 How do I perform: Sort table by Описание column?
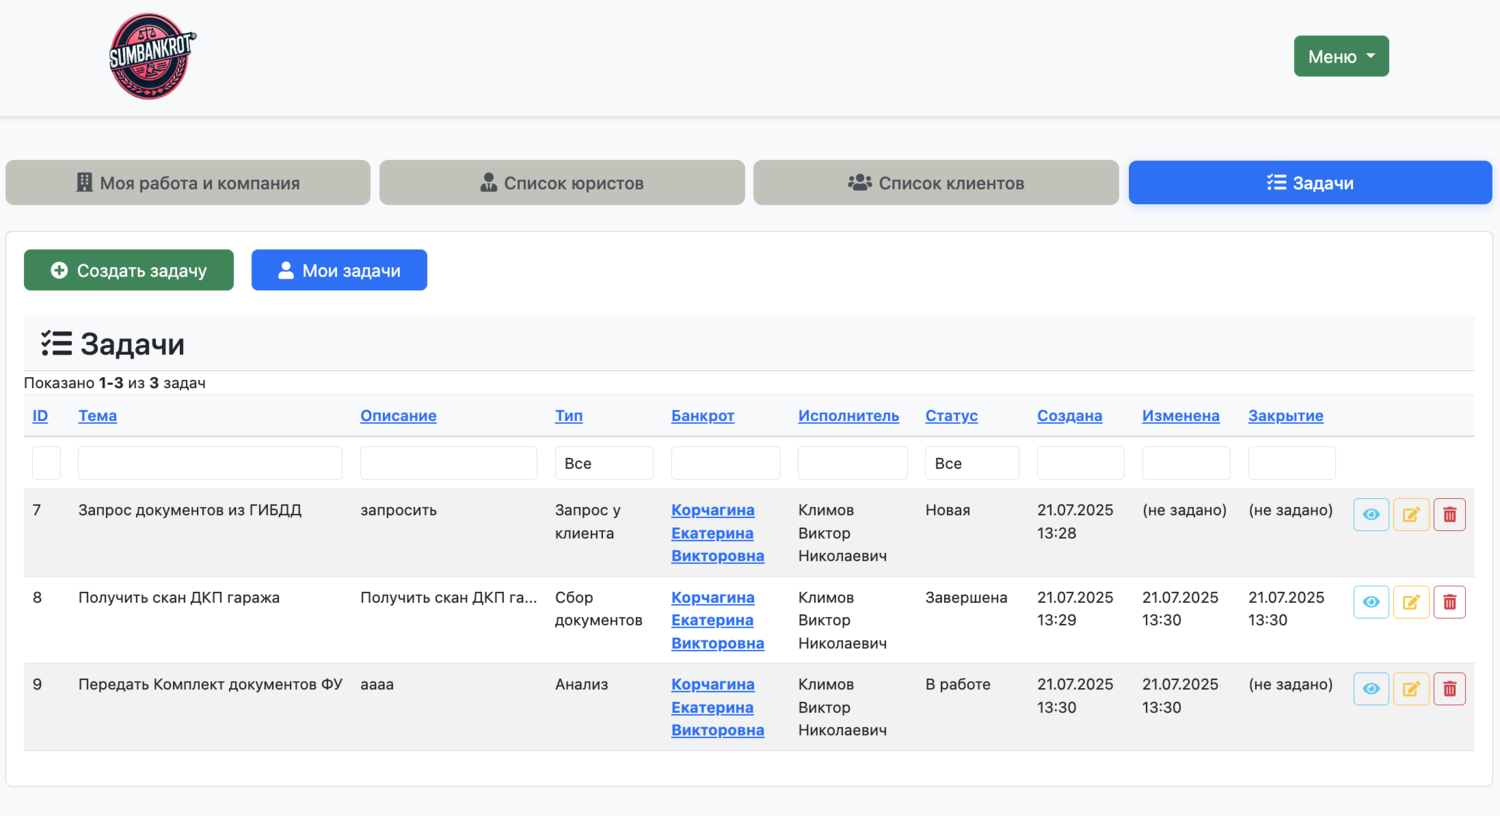398,415
